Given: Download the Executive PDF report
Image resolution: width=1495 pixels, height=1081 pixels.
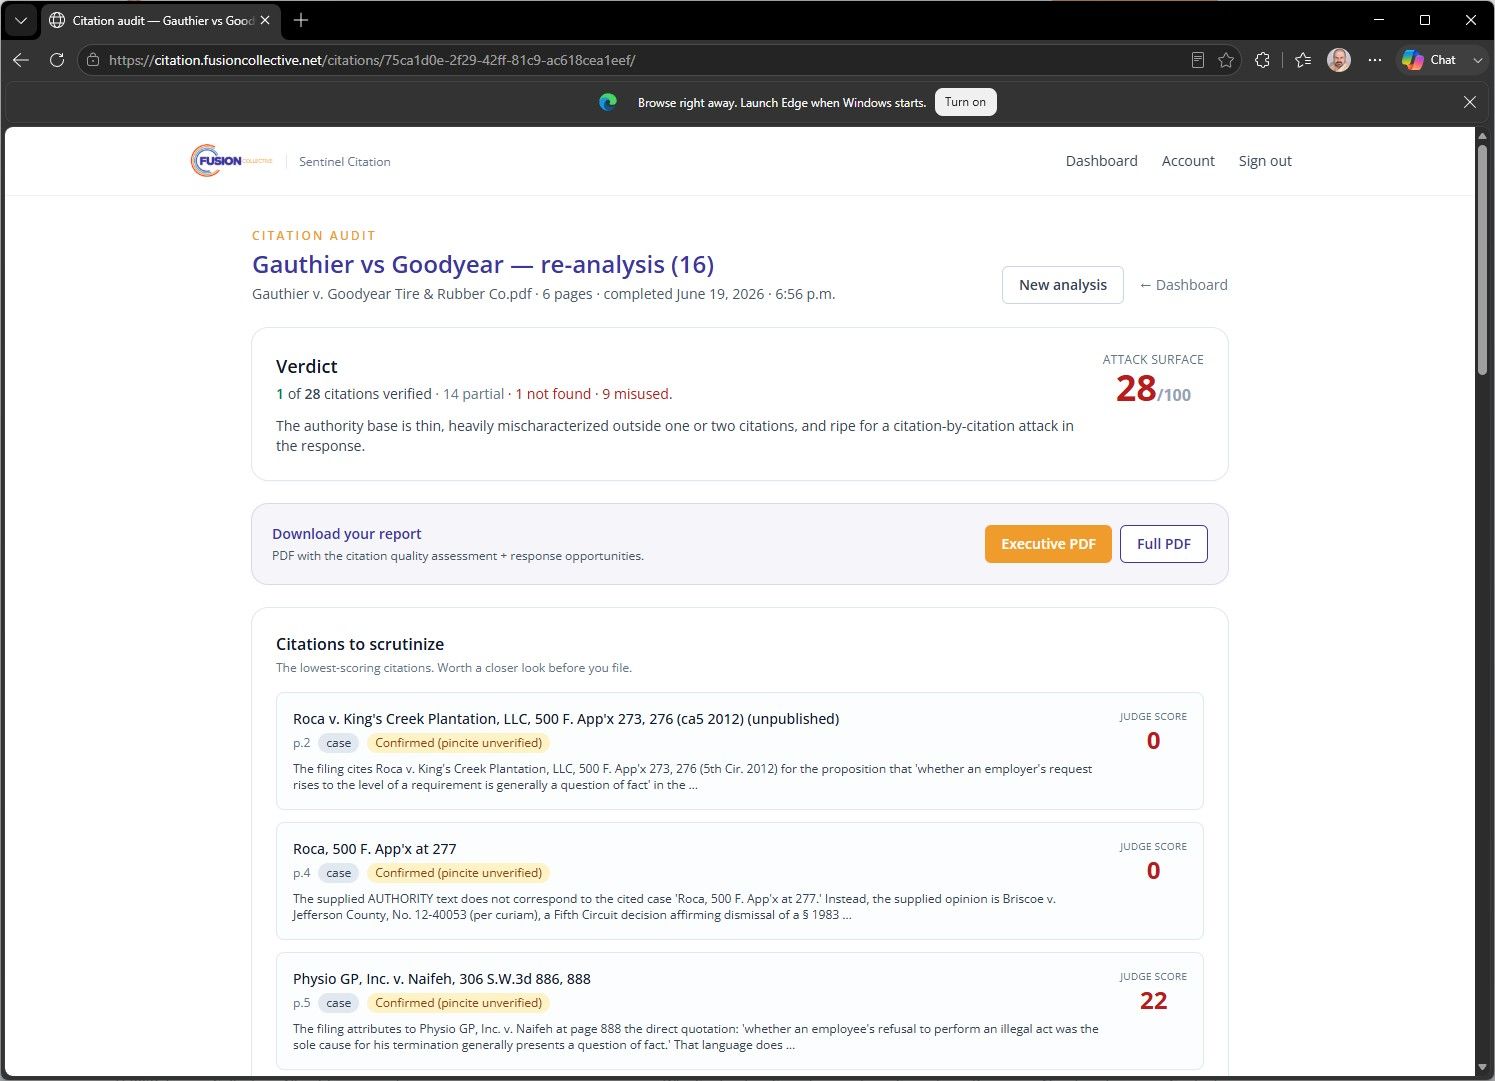Looking at the screenshot, I should (1048, 544).
